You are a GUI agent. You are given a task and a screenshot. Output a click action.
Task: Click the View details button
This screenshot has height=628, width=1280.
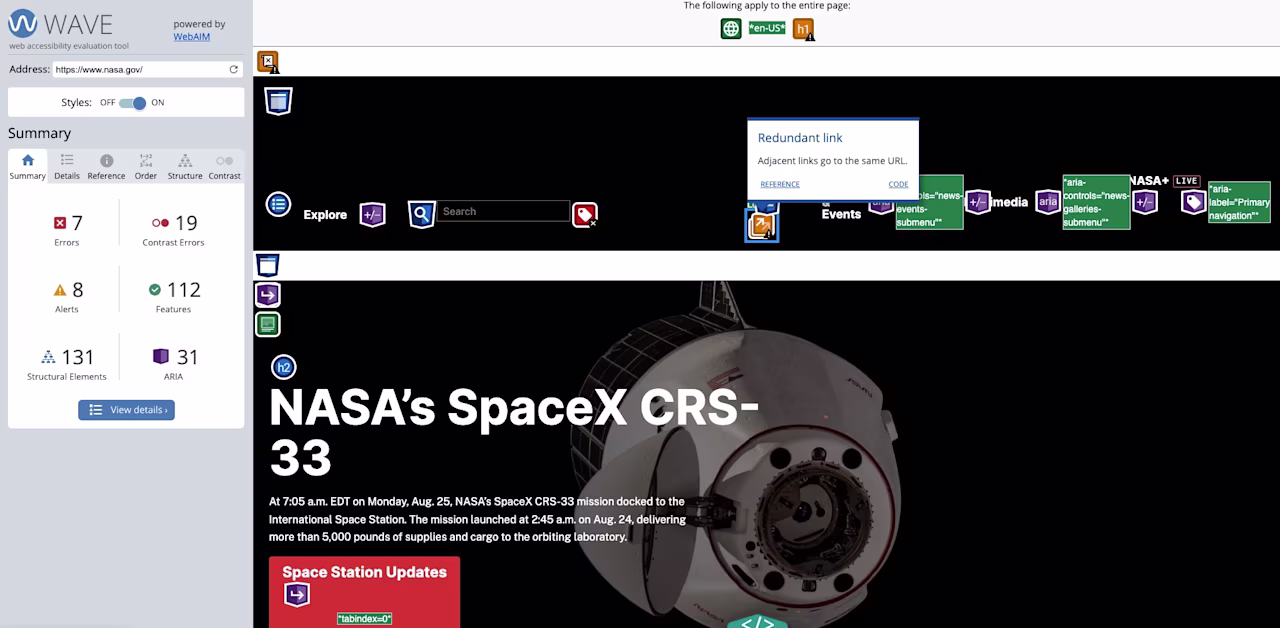point(126,410)
